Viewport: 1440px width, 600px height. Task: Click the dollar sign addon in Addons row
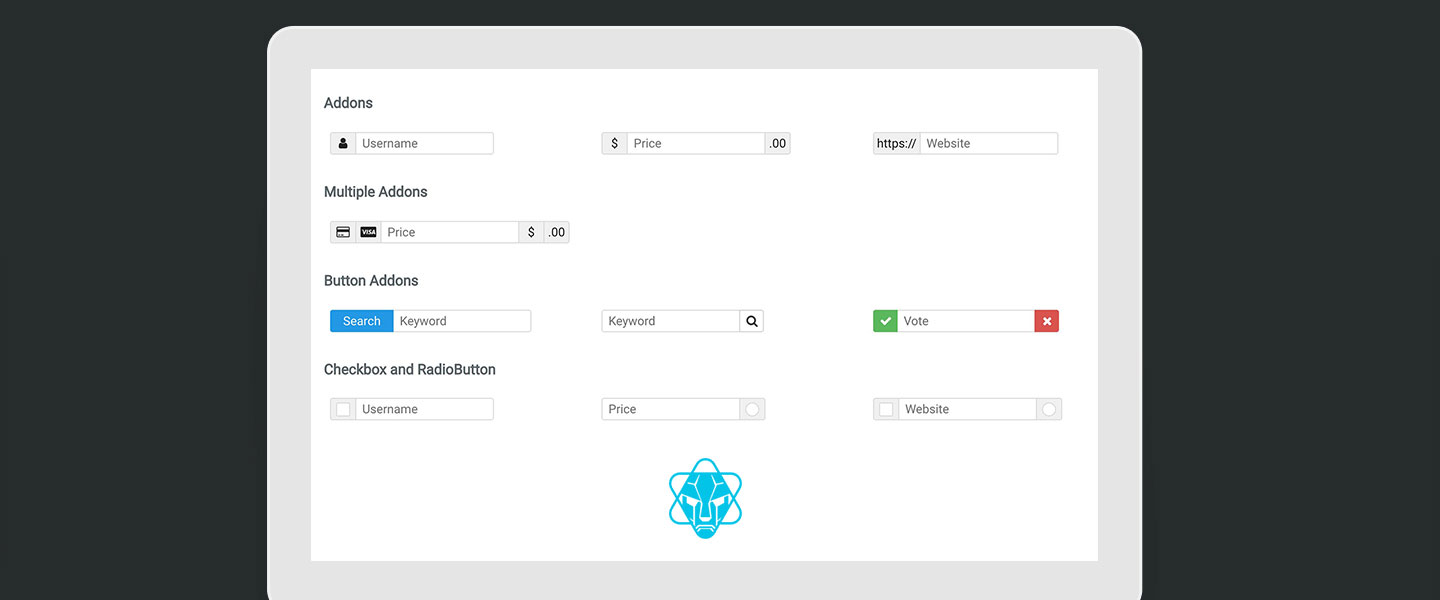614,143
